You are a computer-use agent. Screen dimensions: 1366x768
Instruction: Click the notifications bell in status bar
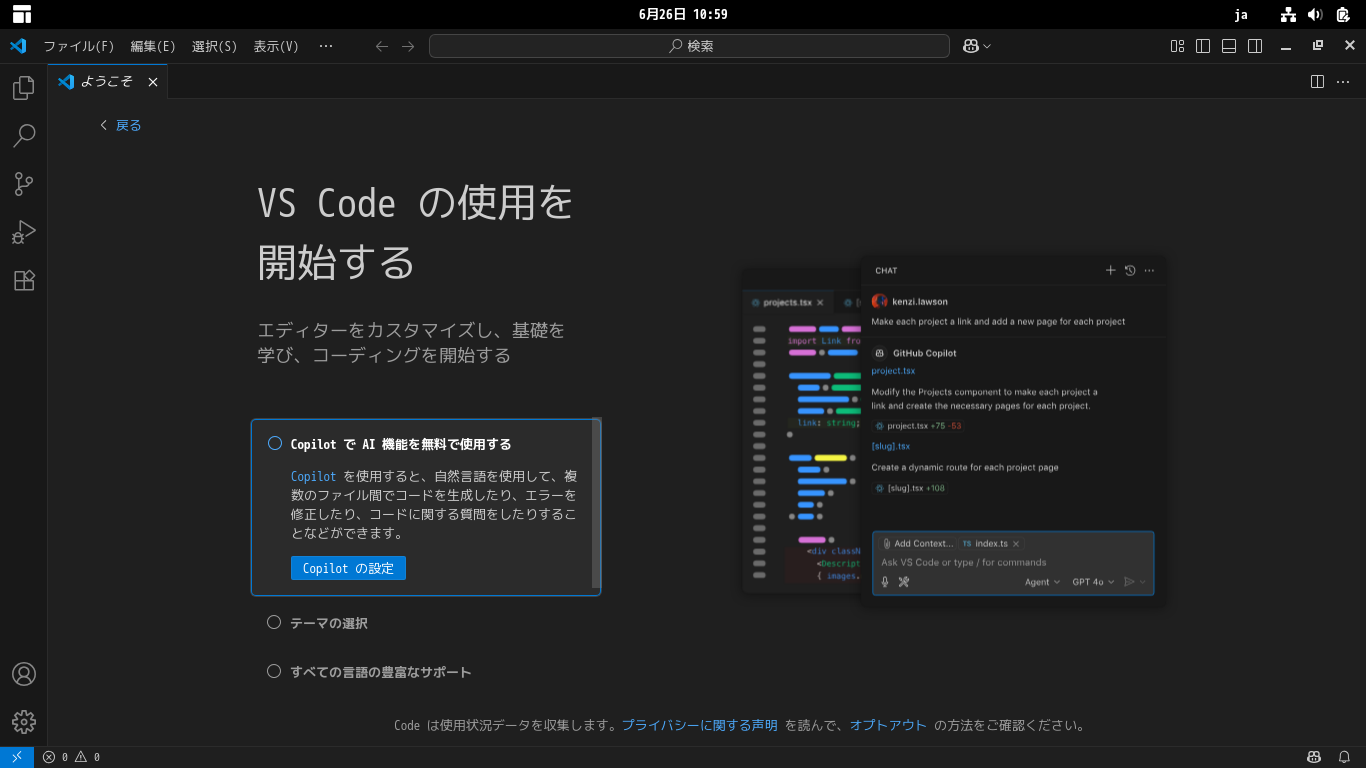1345,757
